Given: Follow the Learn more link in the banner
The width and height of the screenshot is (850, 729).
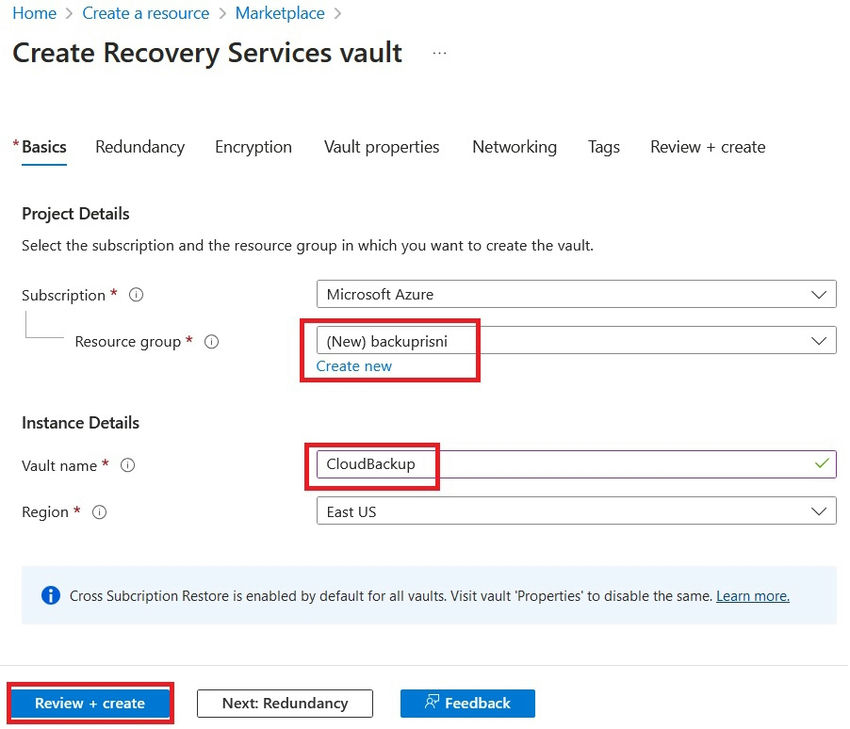Looking at the screenshot, I should (752, 595).
